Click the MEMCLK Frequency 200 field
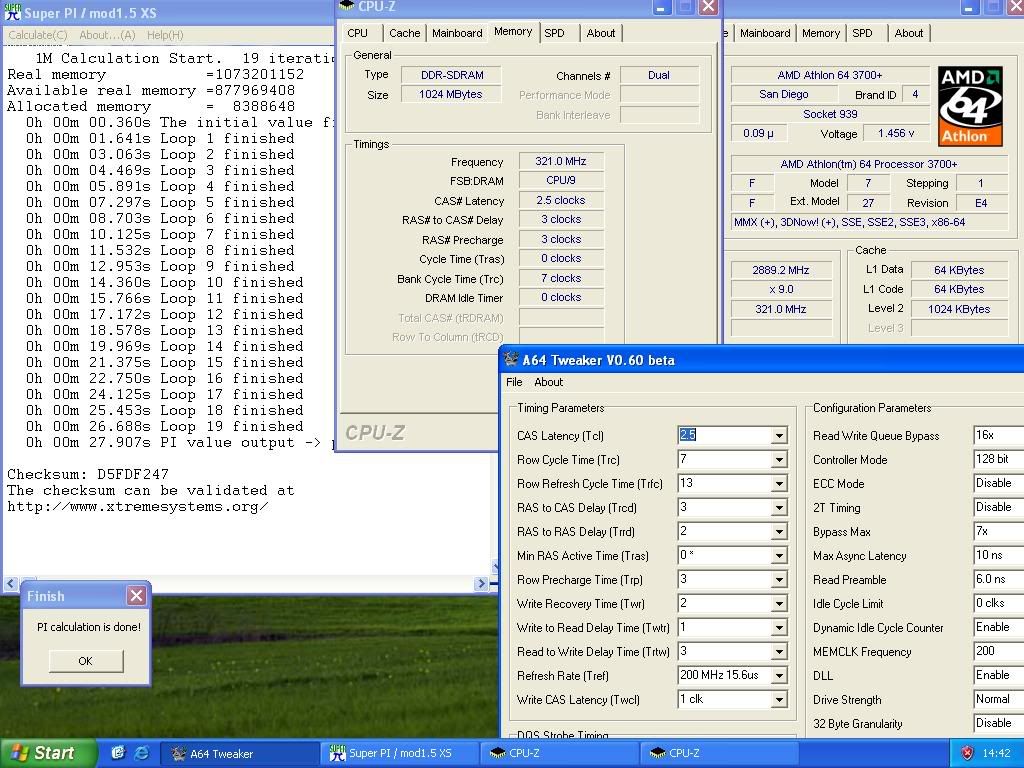The width and height of the screenshot is (1024, 768). click(999, 651)
